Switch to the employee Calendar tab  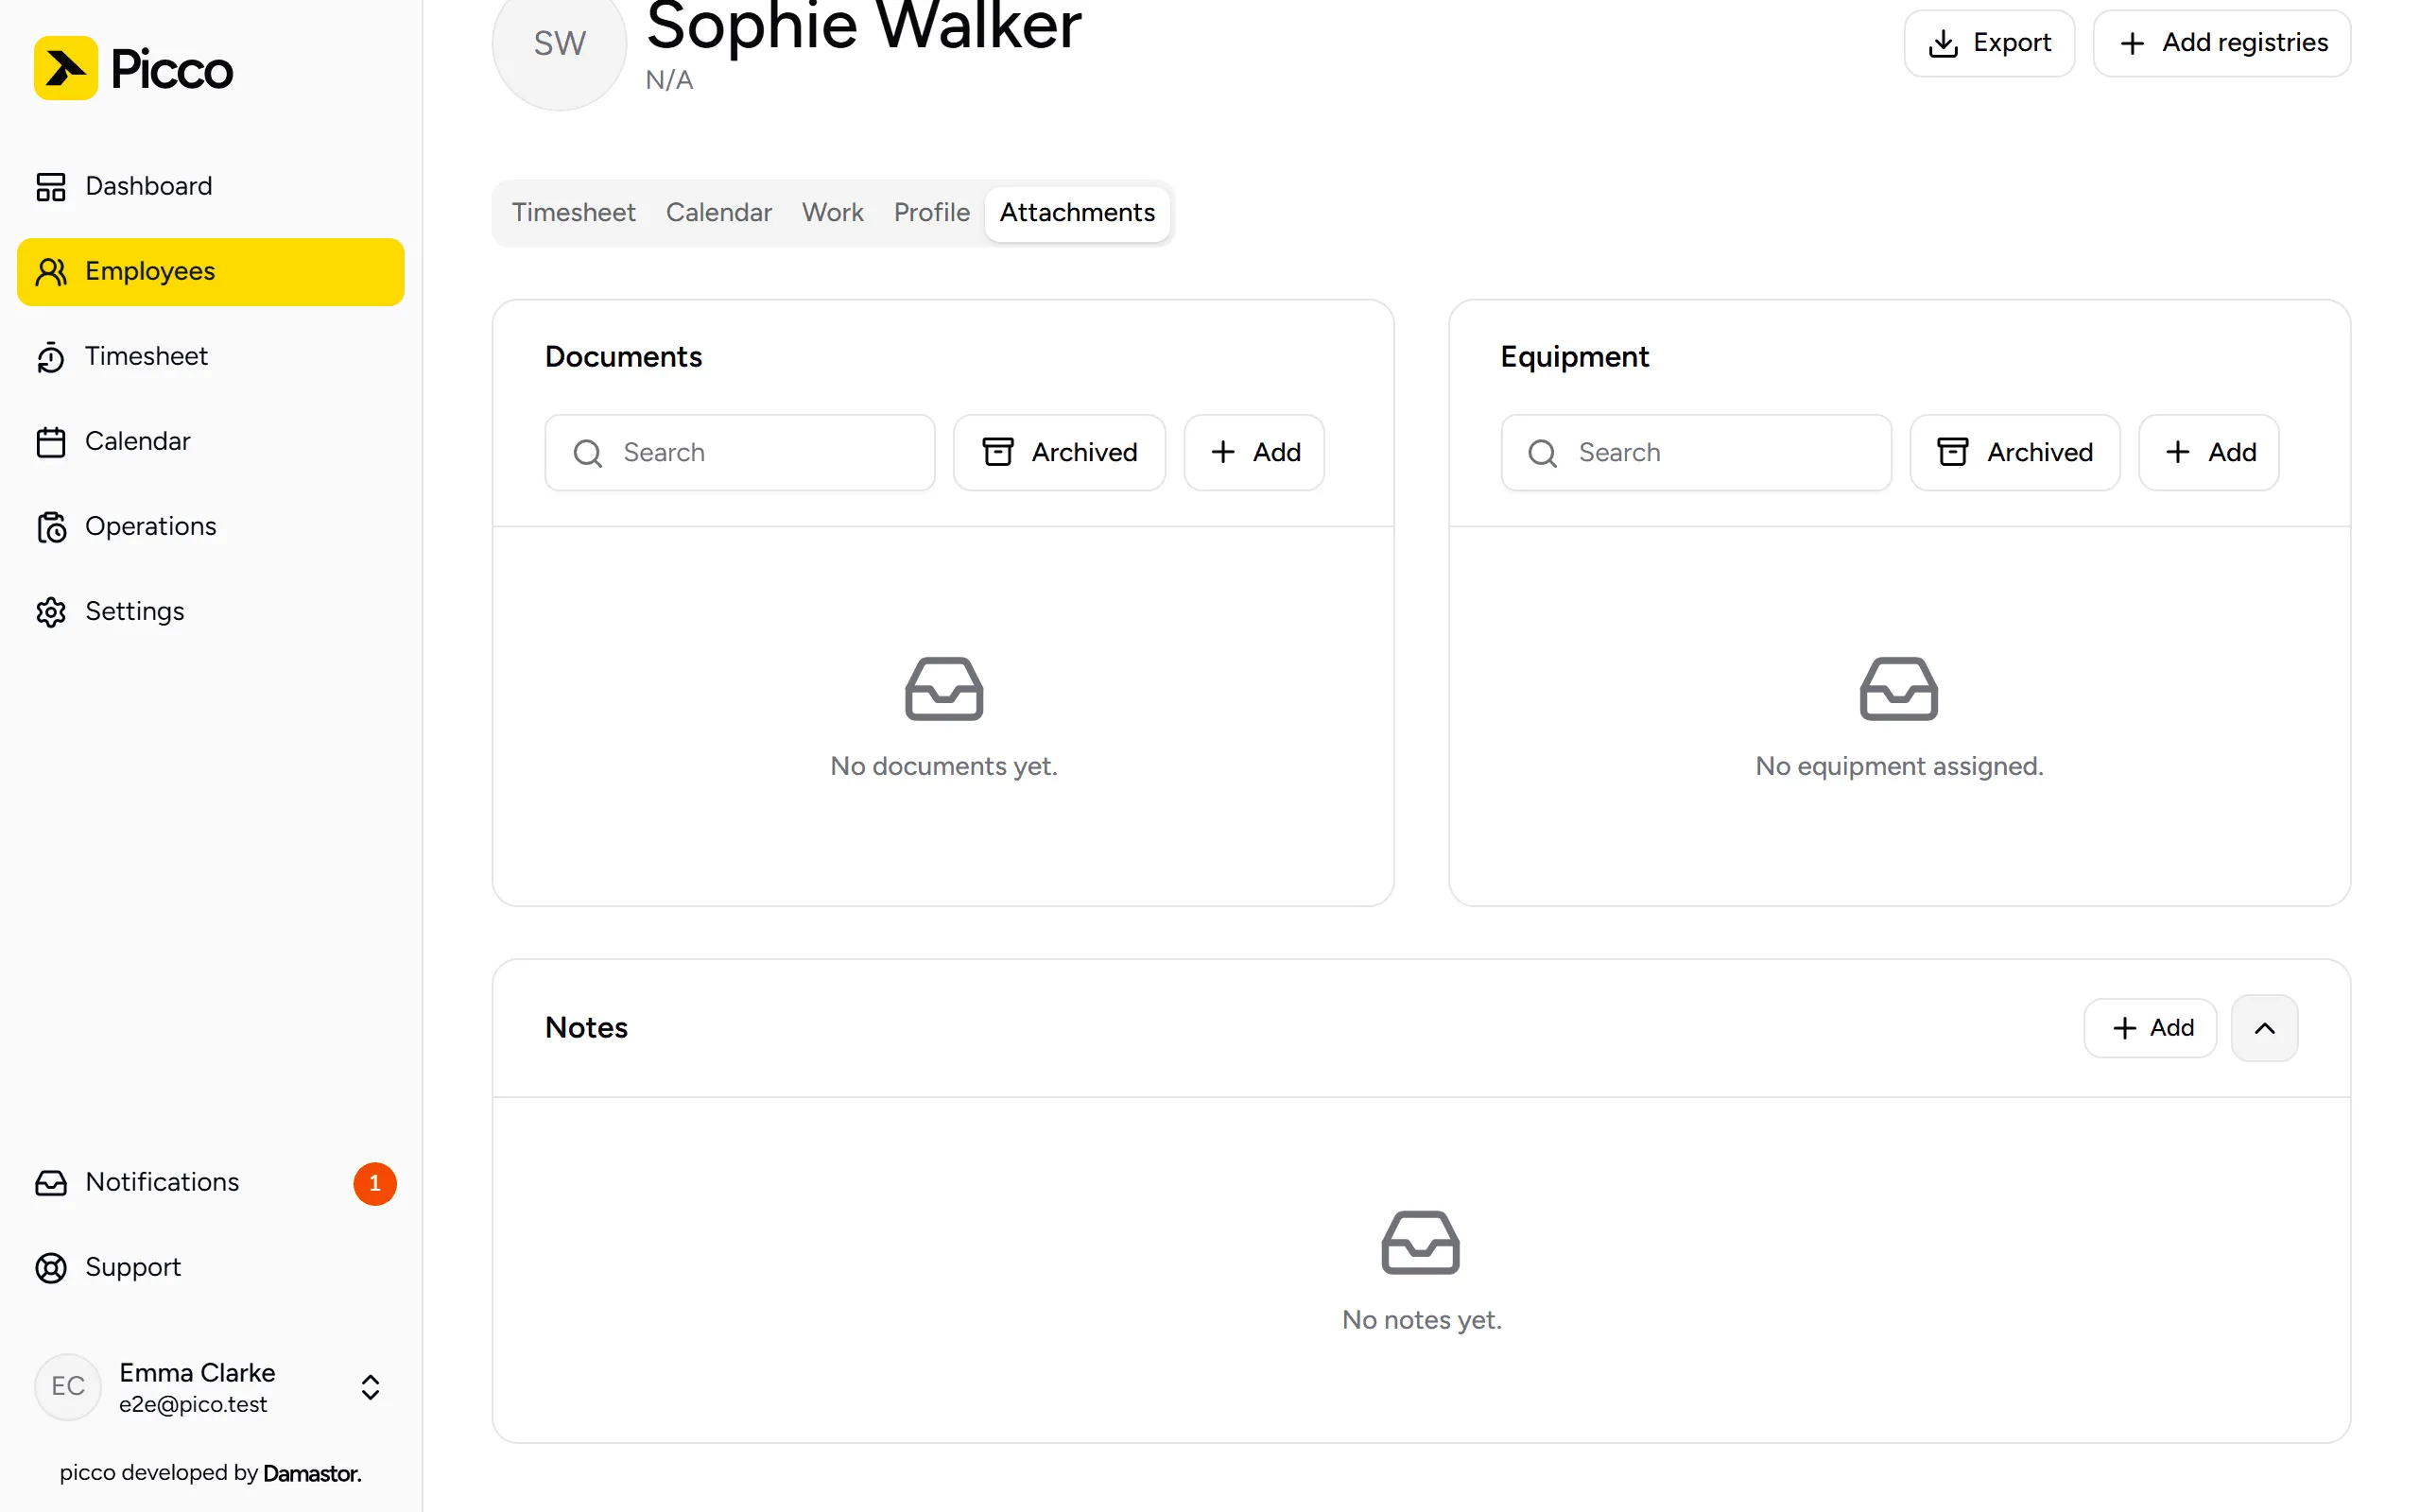click(x=719, y=213)
